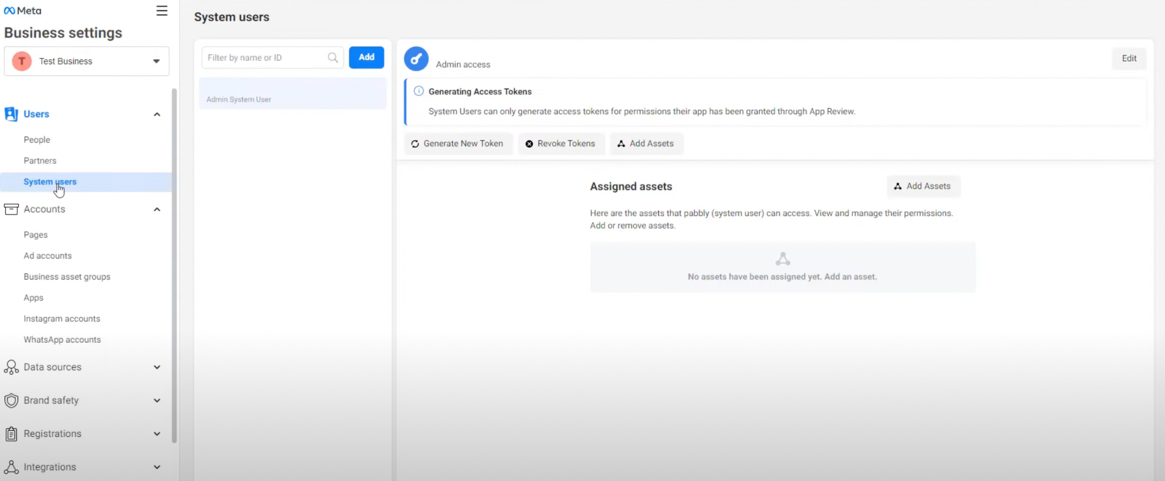
Task: Select System users menu item
Action: click(86, 182)
